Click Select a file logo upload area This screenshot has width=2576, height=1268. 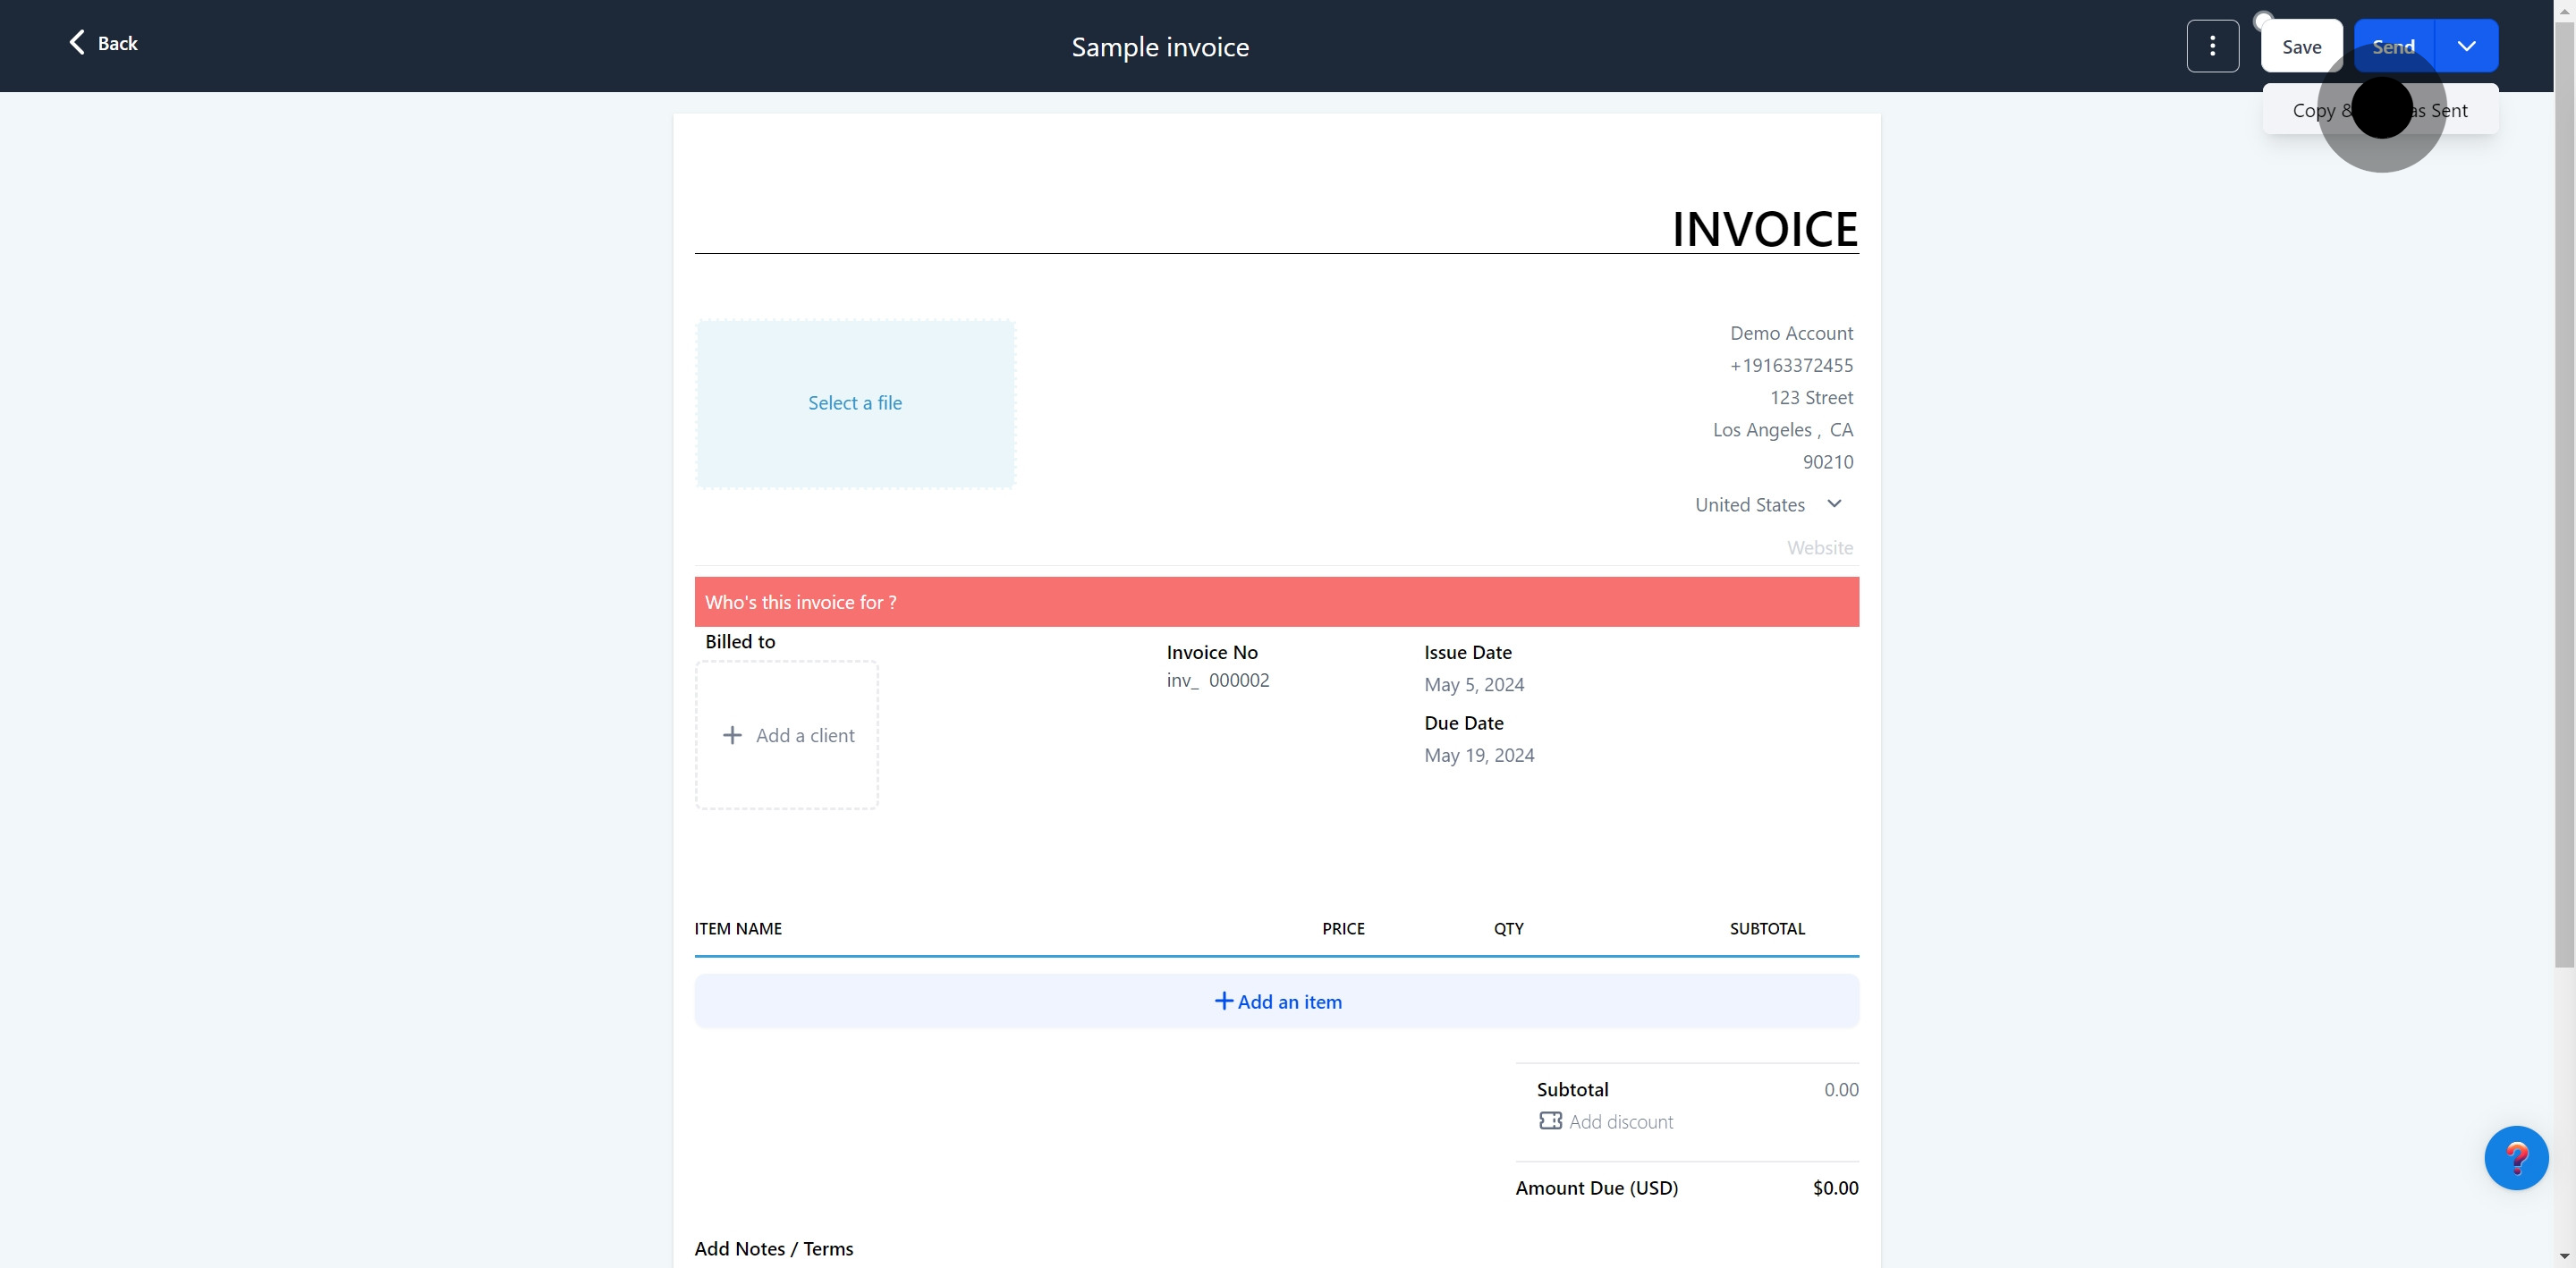(x=855, y=403)
